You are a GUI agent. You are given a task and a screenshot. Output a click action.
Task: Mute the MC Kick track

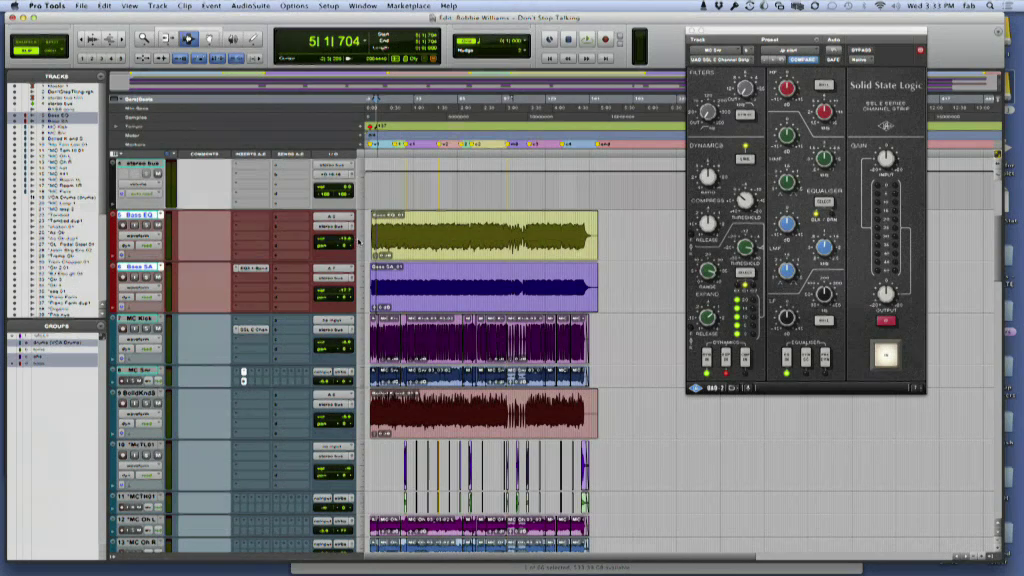[158, 328]
